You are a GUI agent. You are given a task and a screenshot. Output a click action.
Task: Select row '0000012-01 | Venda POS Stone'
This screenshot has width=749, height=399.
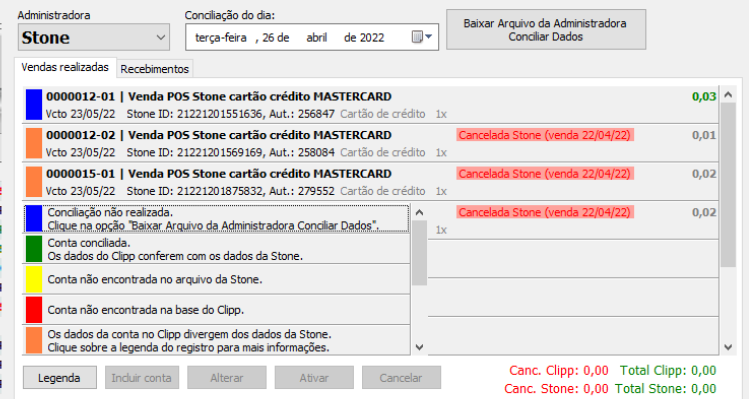click(x=371, y=105)
